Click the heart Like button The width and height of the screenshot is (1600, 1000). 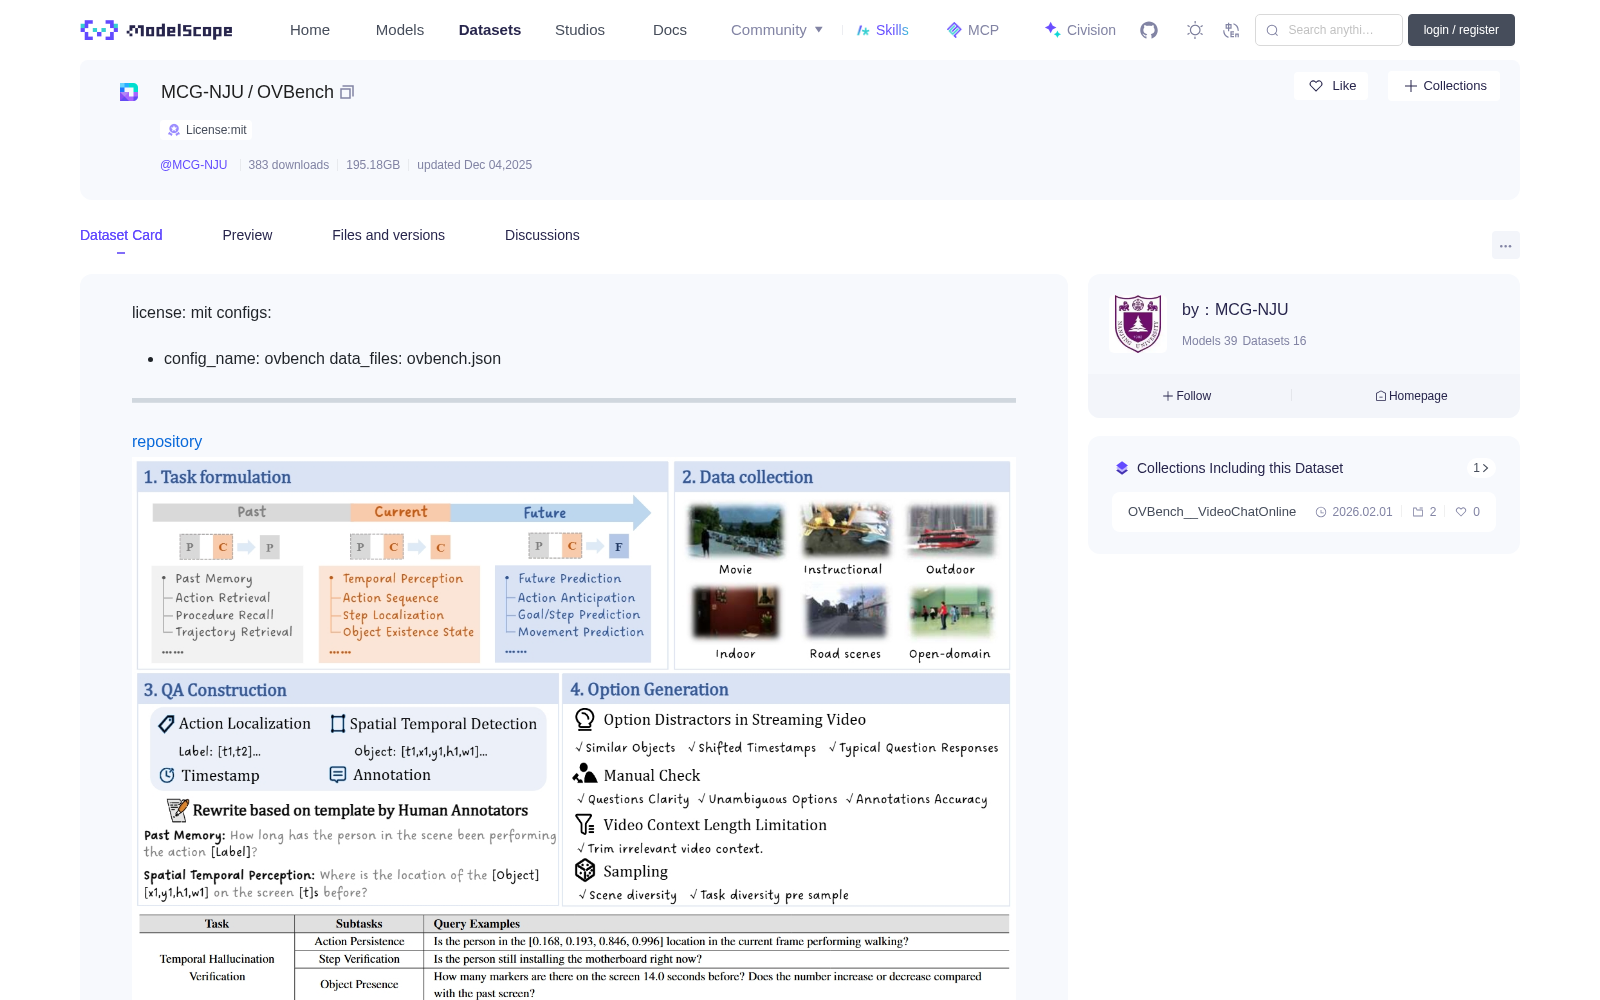tap(1331, 86)
